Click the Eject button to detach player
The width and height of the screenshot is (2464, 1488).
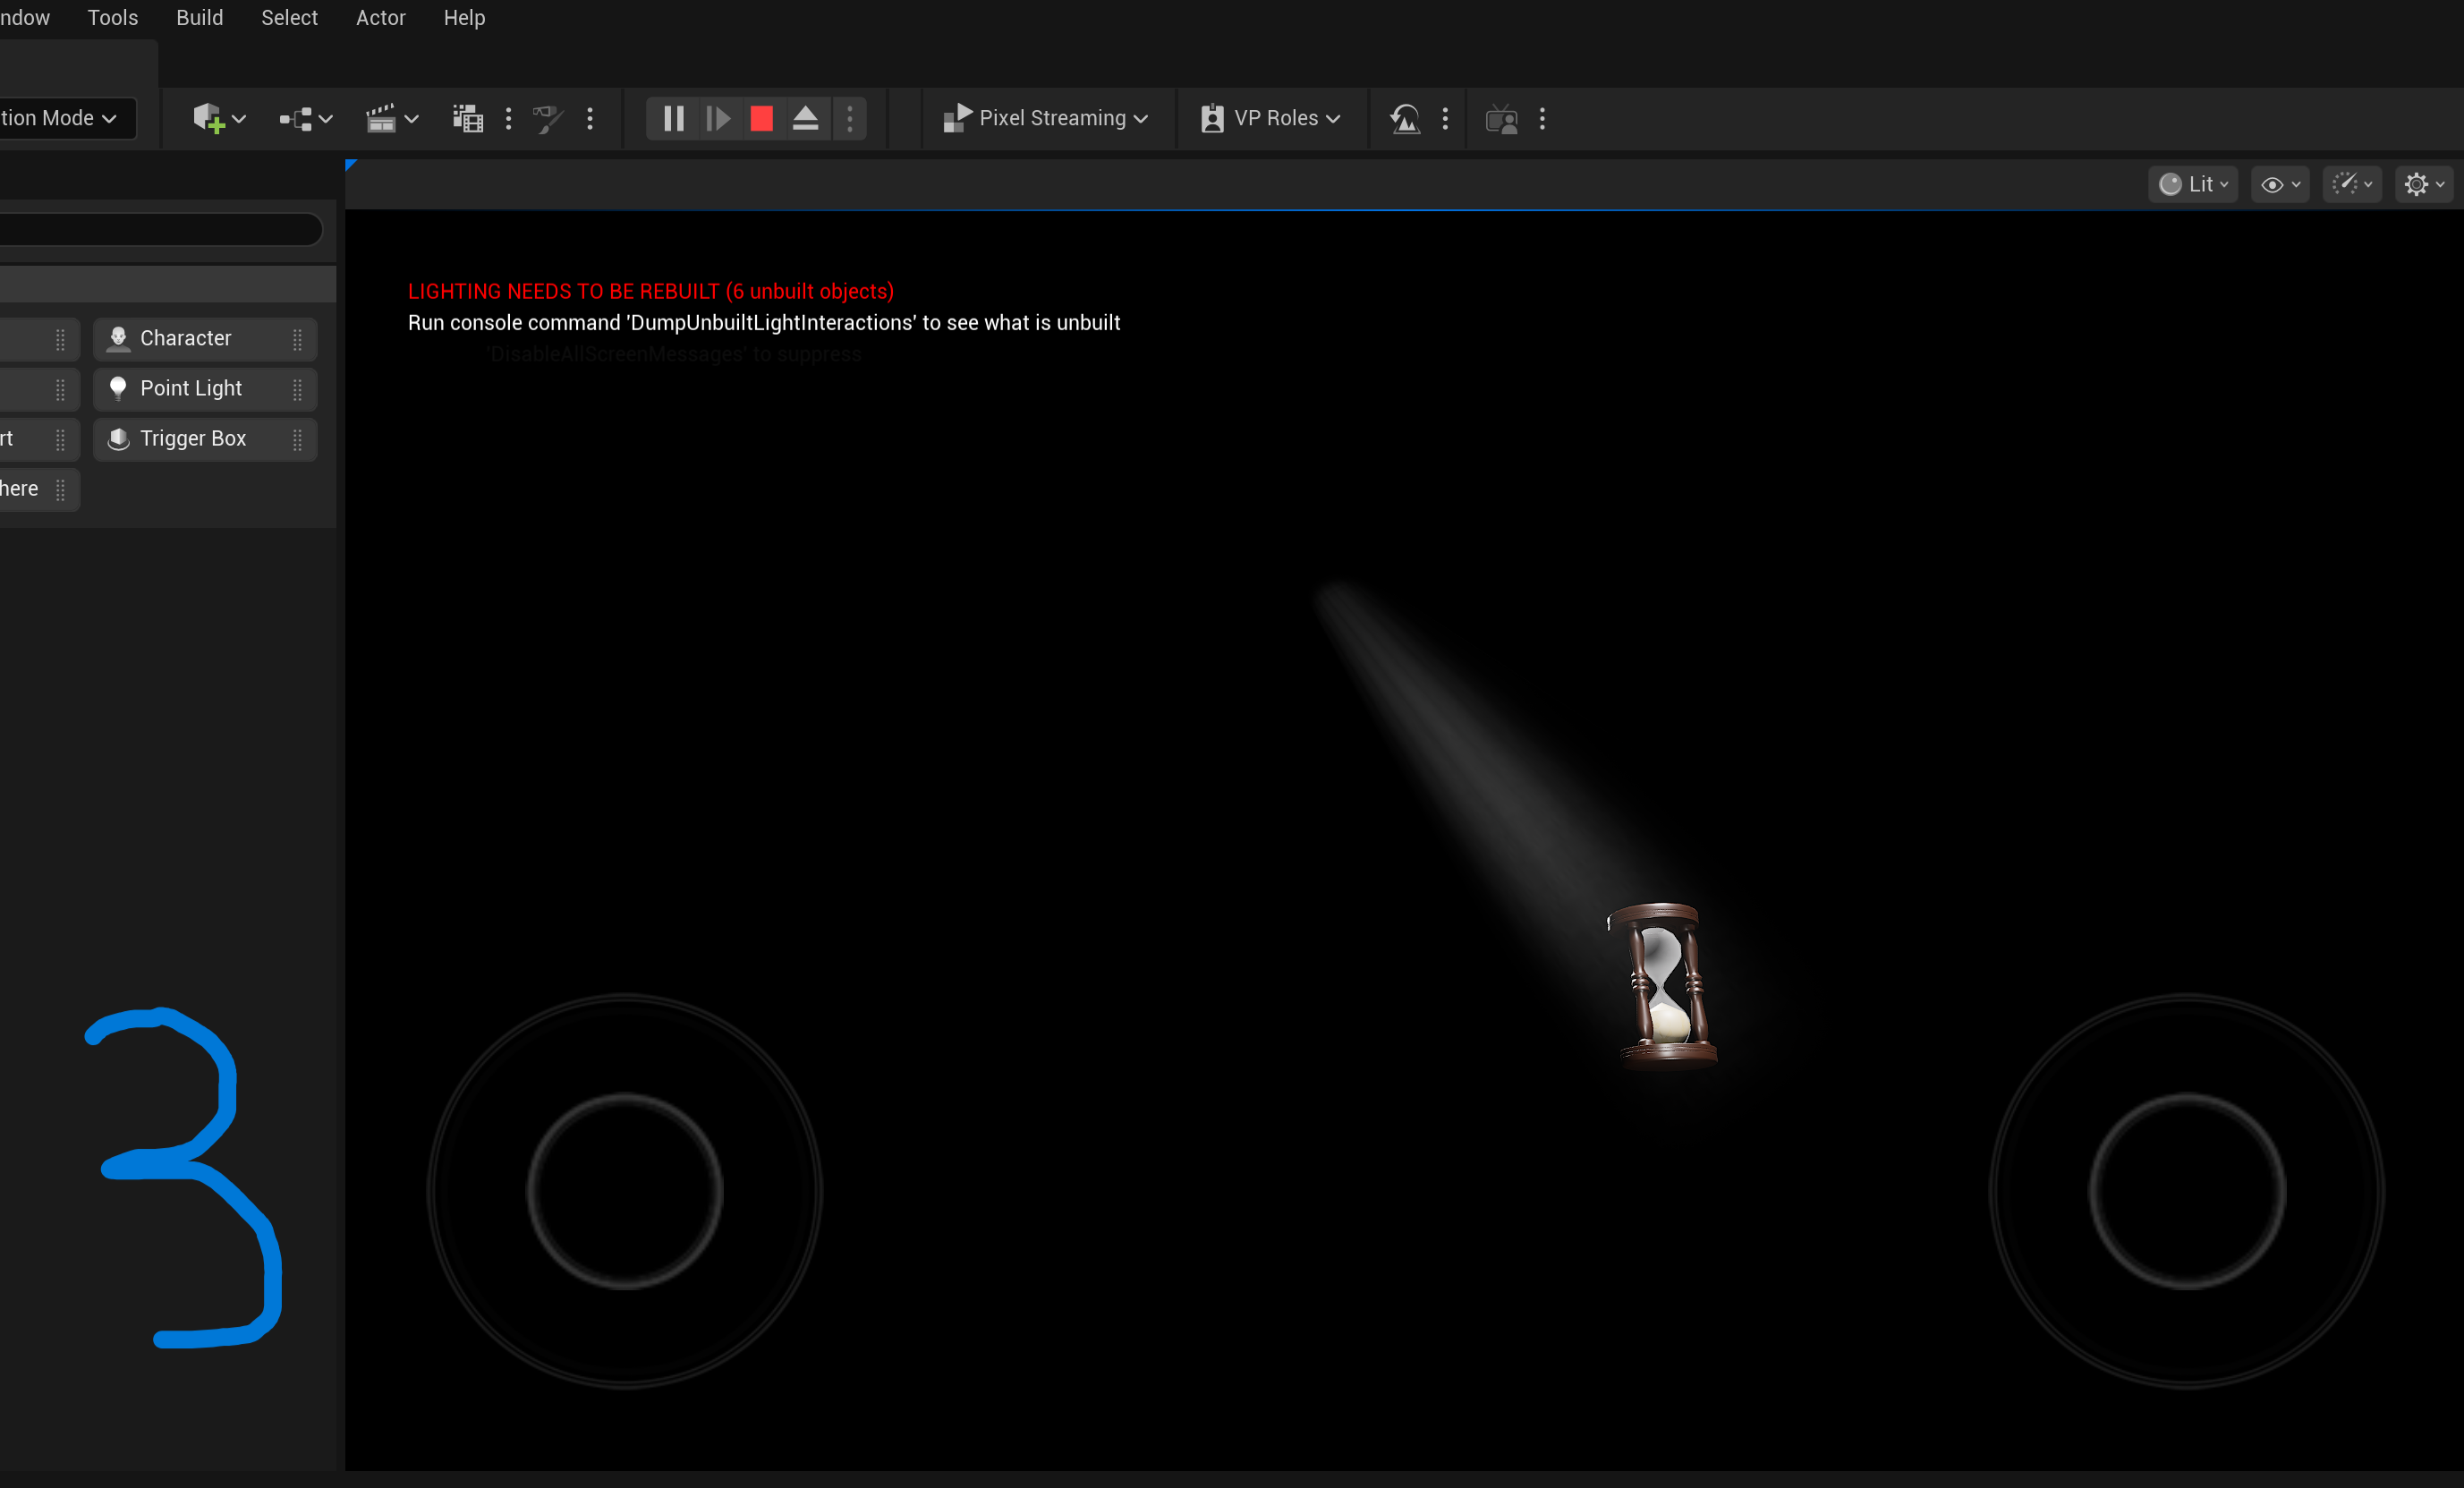(x=806, y=118)
